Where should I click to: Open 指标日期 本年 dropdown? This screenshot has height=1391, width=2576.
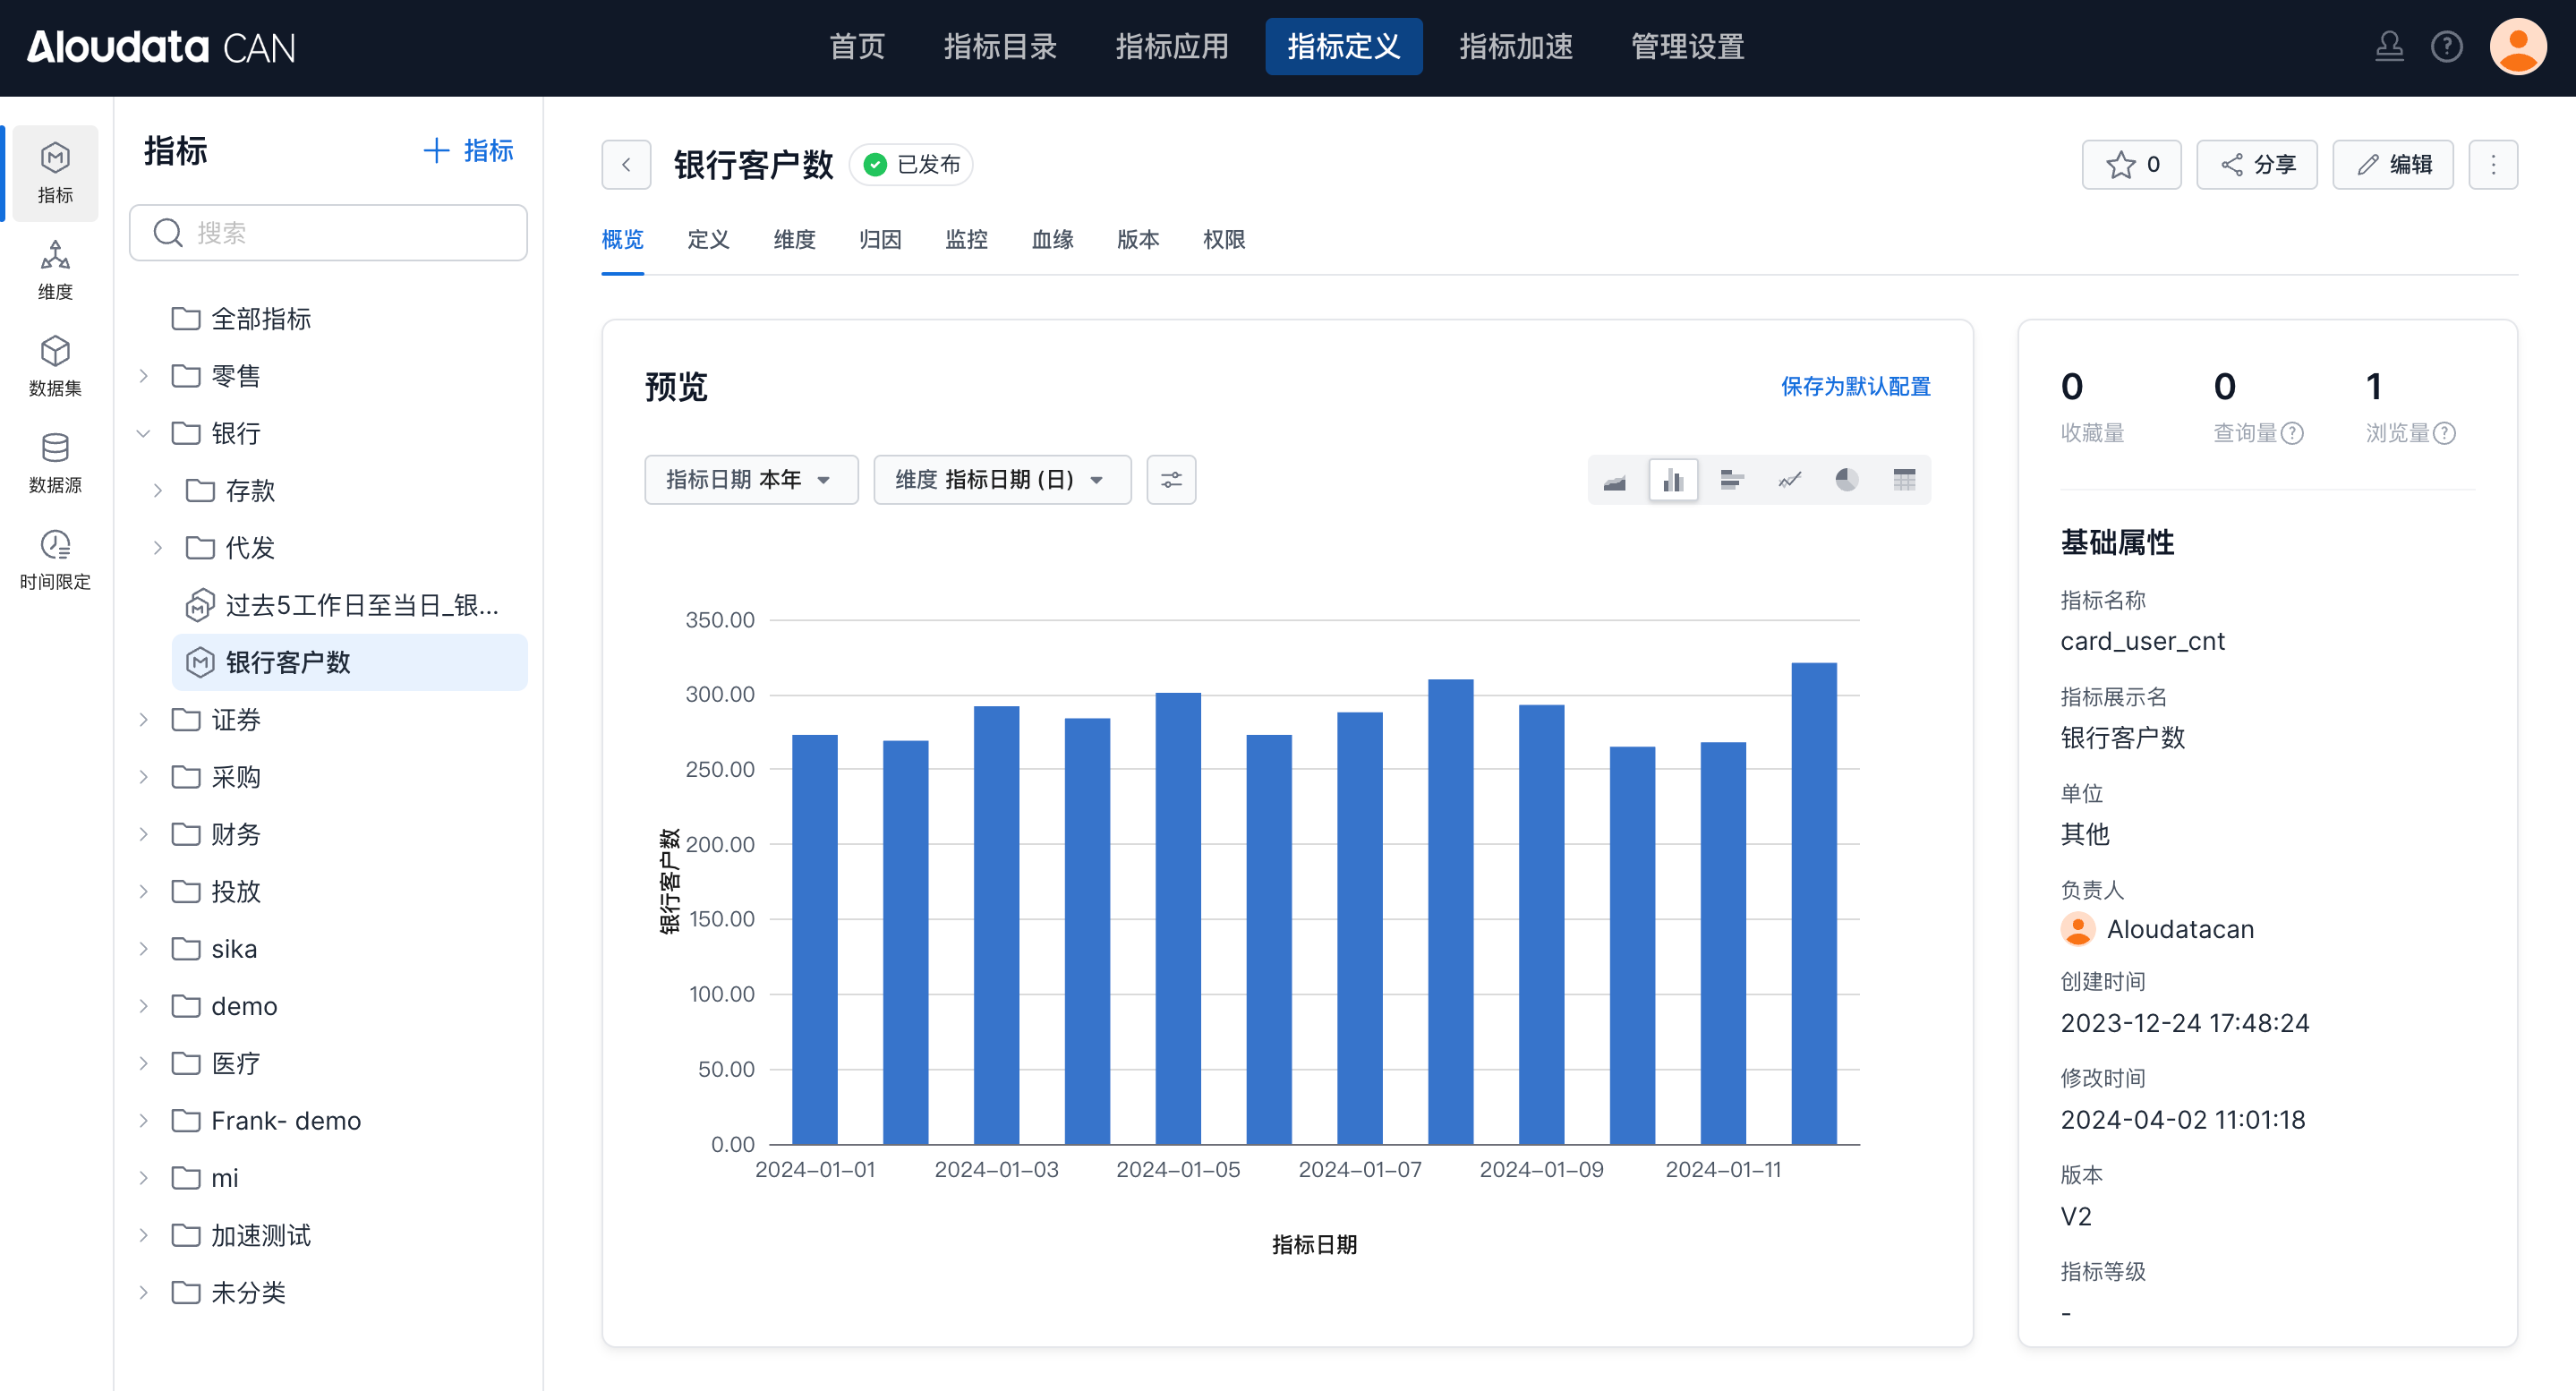click(750, 481)
